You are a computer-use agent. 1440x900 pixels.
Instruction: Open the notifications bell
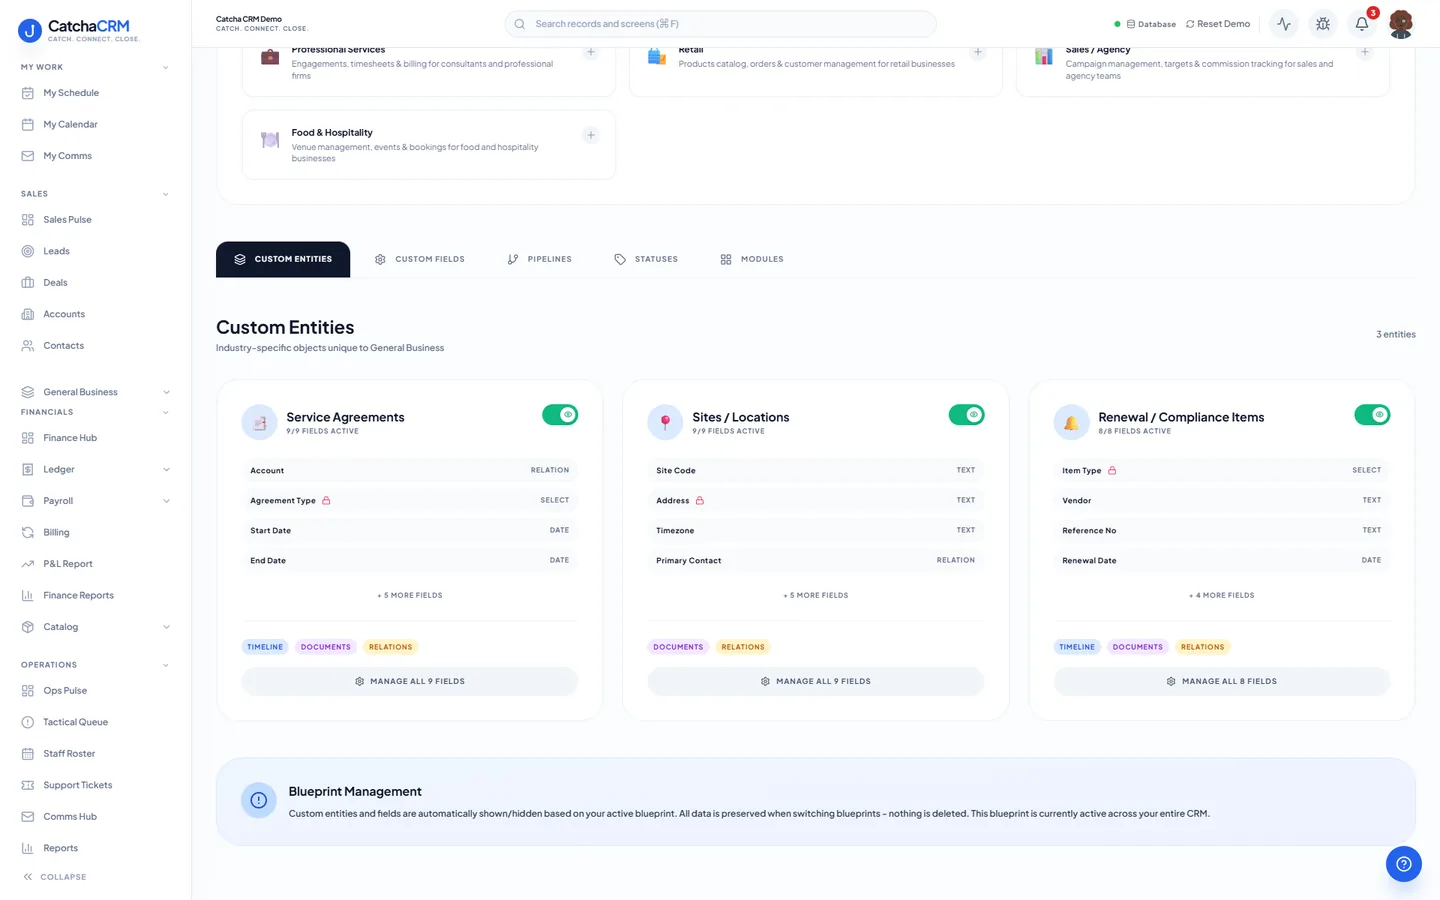tap(1362, 24)
